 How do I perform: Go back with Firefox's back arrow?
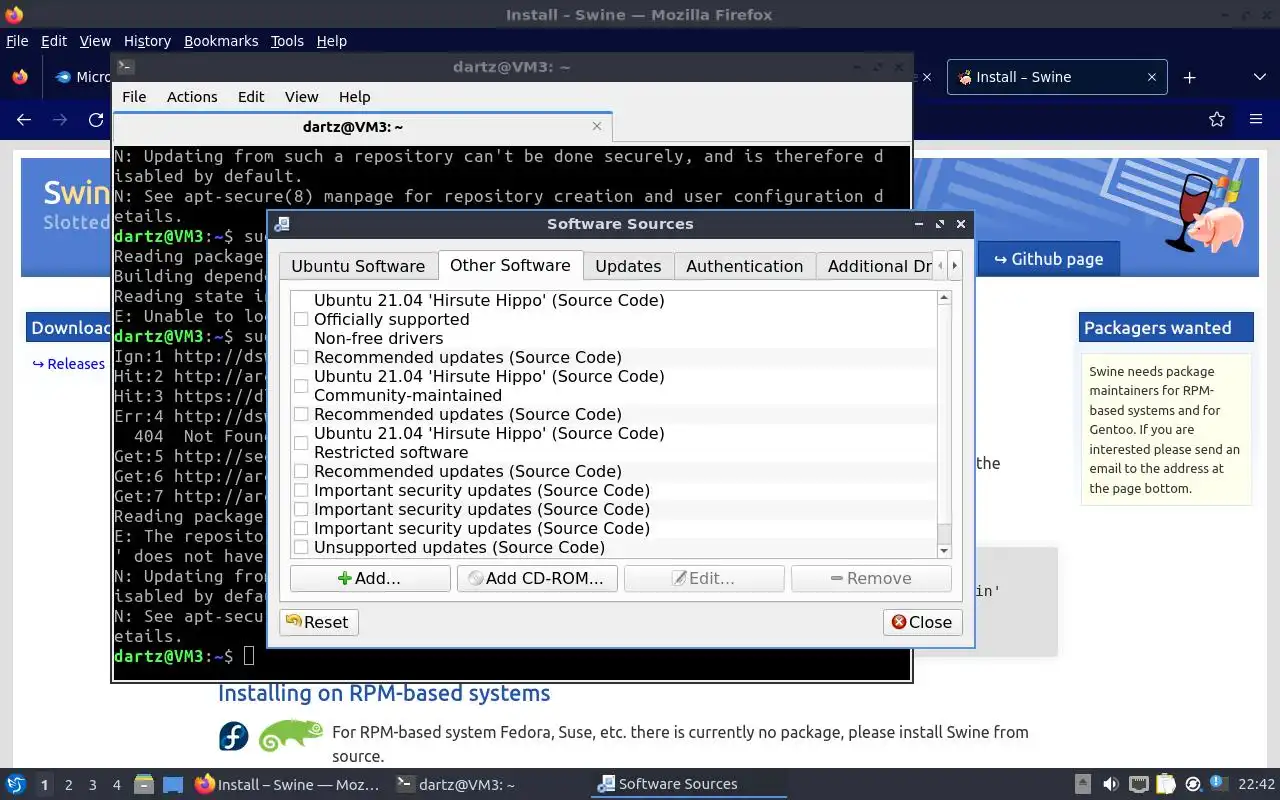click(24, 120)
